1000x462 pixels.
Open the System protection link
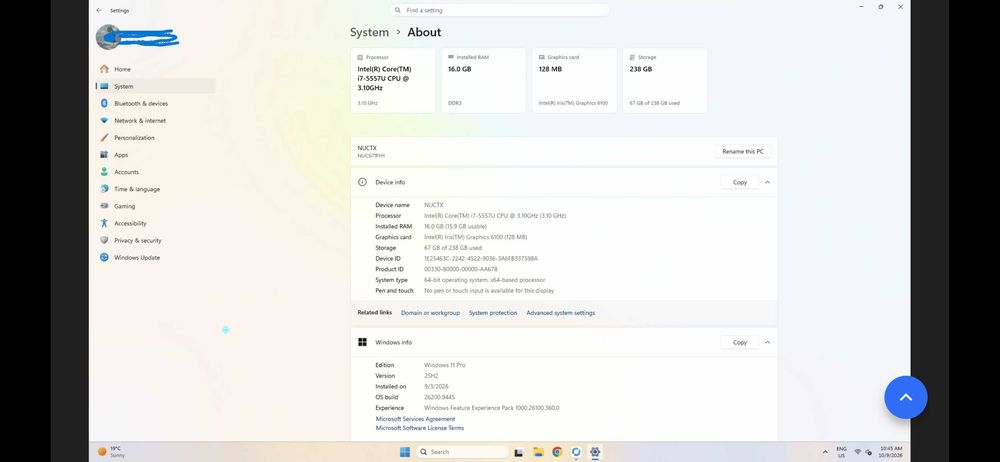(x=493, y=313)
